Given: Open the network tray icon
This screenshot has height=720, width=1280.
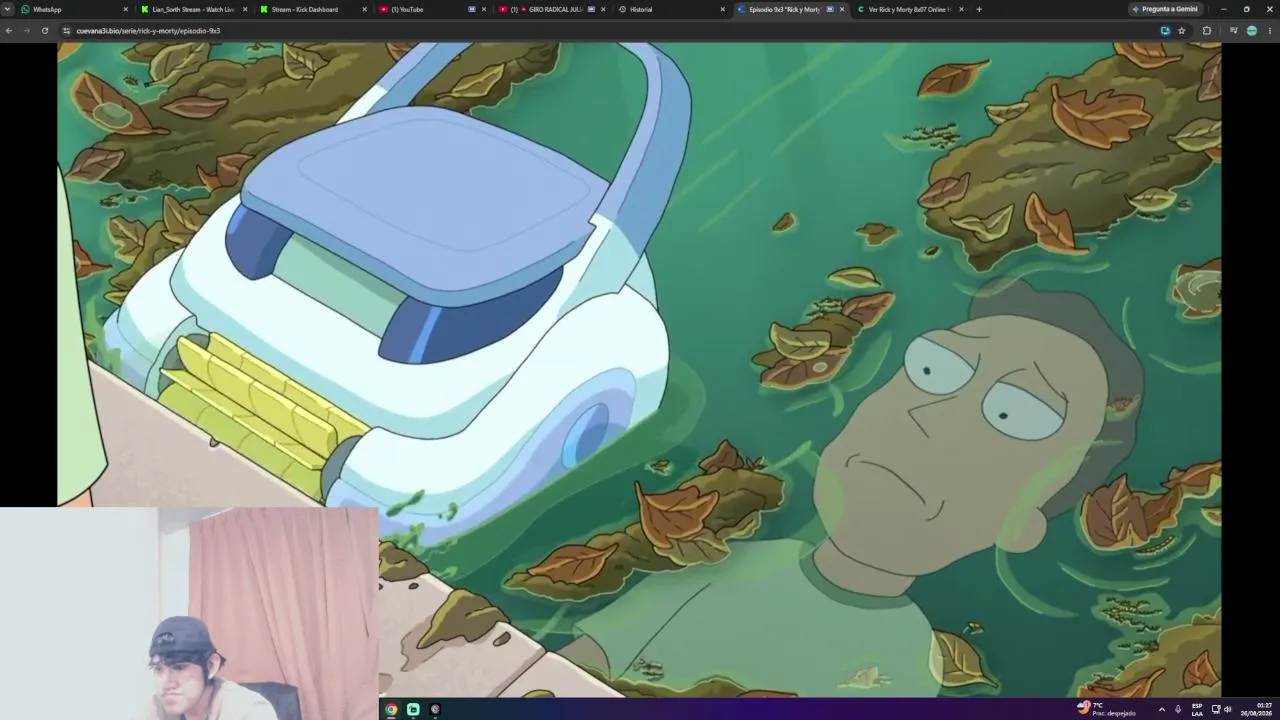Looking at the screenshot, I should coord(1216,709).
